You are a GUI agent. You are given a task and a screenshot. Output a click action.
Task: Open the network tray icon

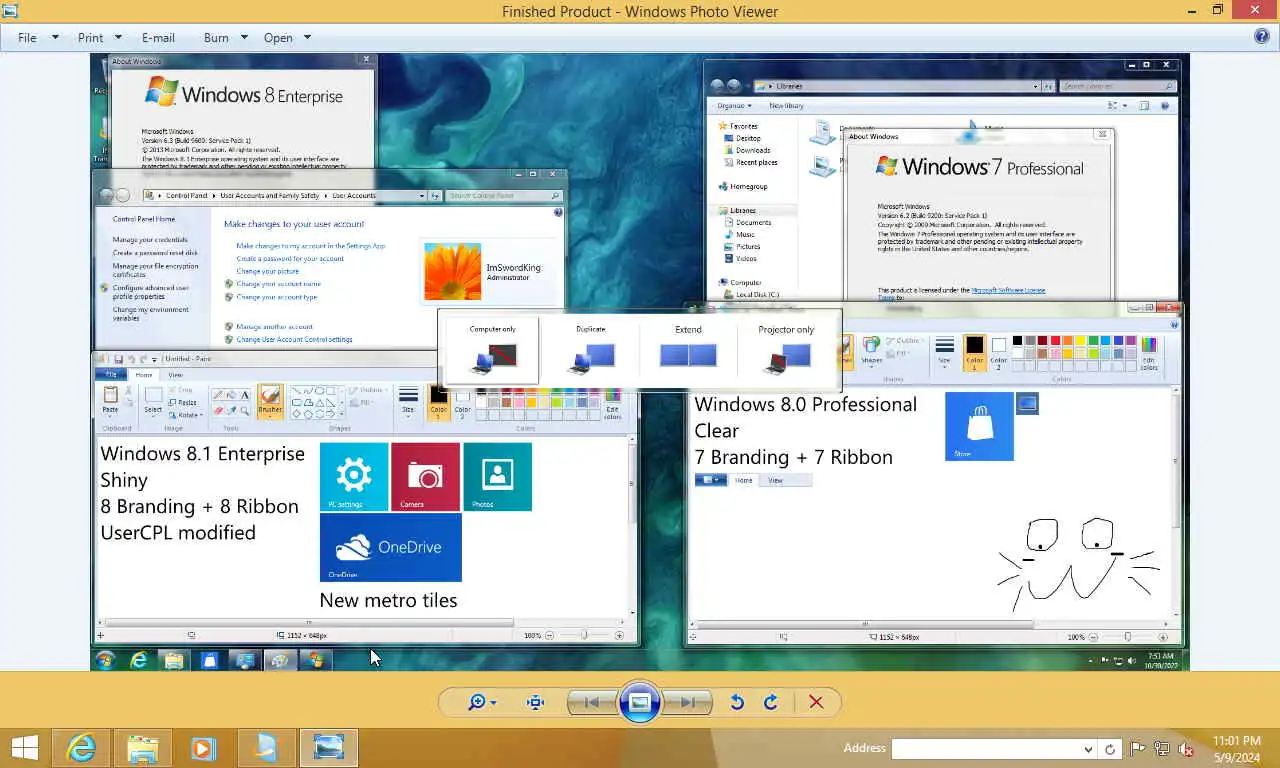(1162, 749)
